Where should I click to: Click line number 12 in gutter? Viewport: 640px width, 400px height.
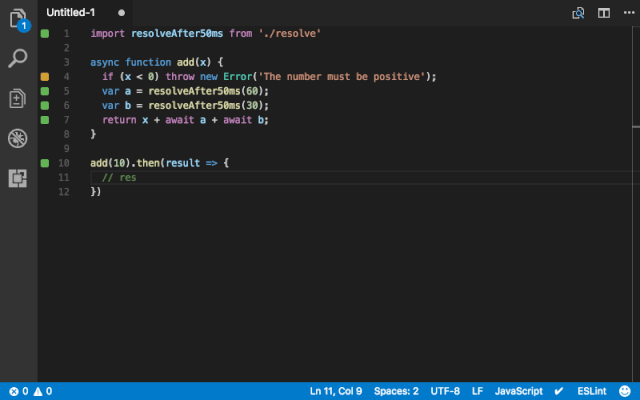pyautogui.click(x=64, y=192)
